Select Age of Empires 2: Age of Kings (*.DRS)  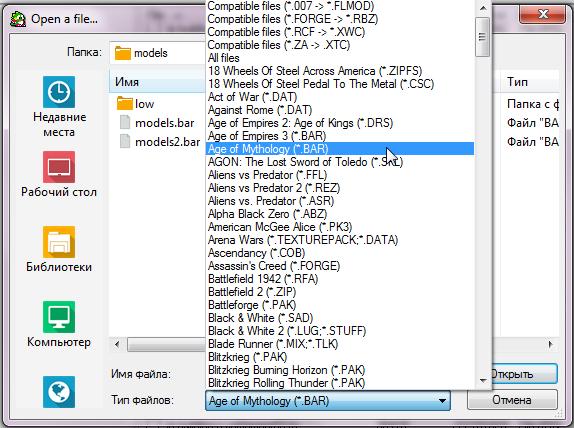tap(340, 123)
